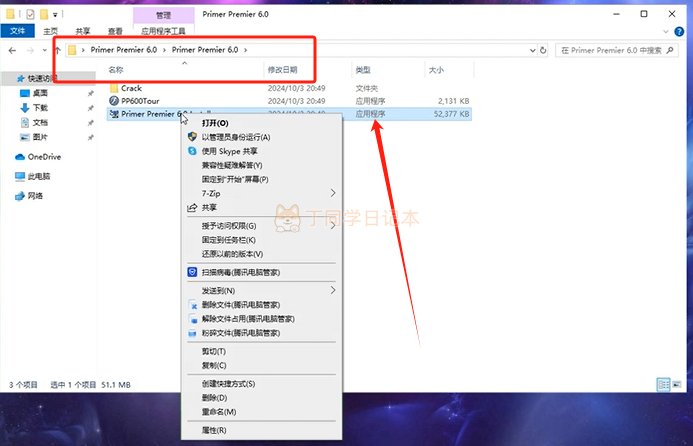Viewport: 693px width, 446px height.
Task: Expand the chevron after the last breadcrumb
Action: 246,50
